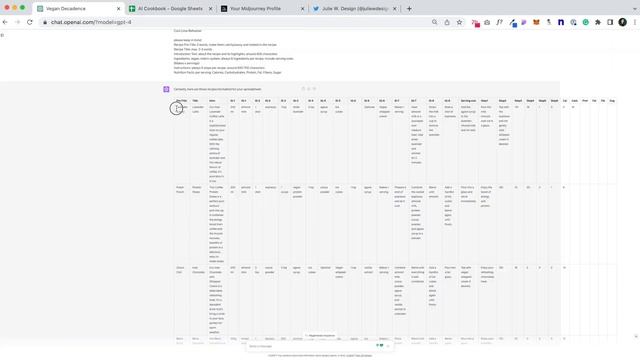This screenshot has height=360, width=640.
Task: Click the Regenerate response button
Action: [320, 336]
